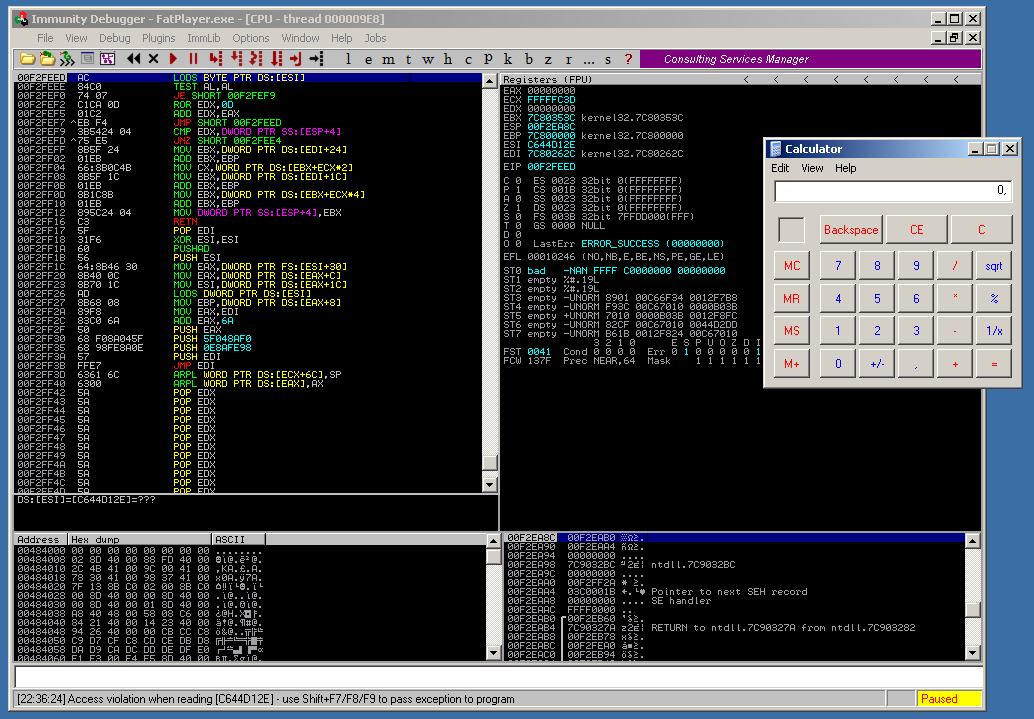1034x719 pixels.
Task: Run the program with red play icon
Action: click(173, 59)
